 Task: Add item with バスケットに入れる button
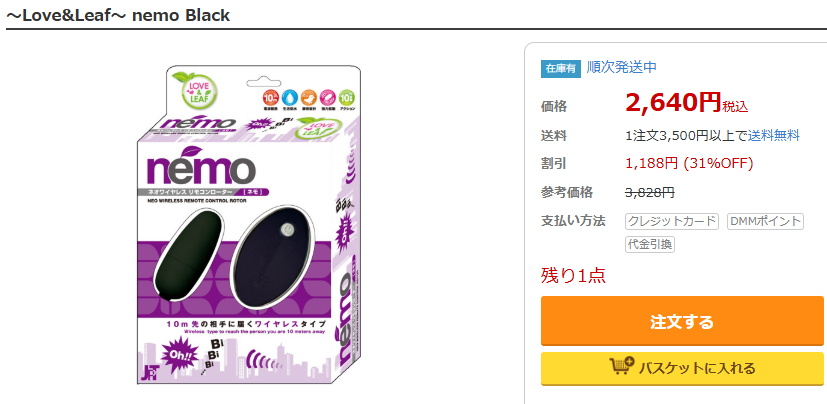click(x=682, y=368)
